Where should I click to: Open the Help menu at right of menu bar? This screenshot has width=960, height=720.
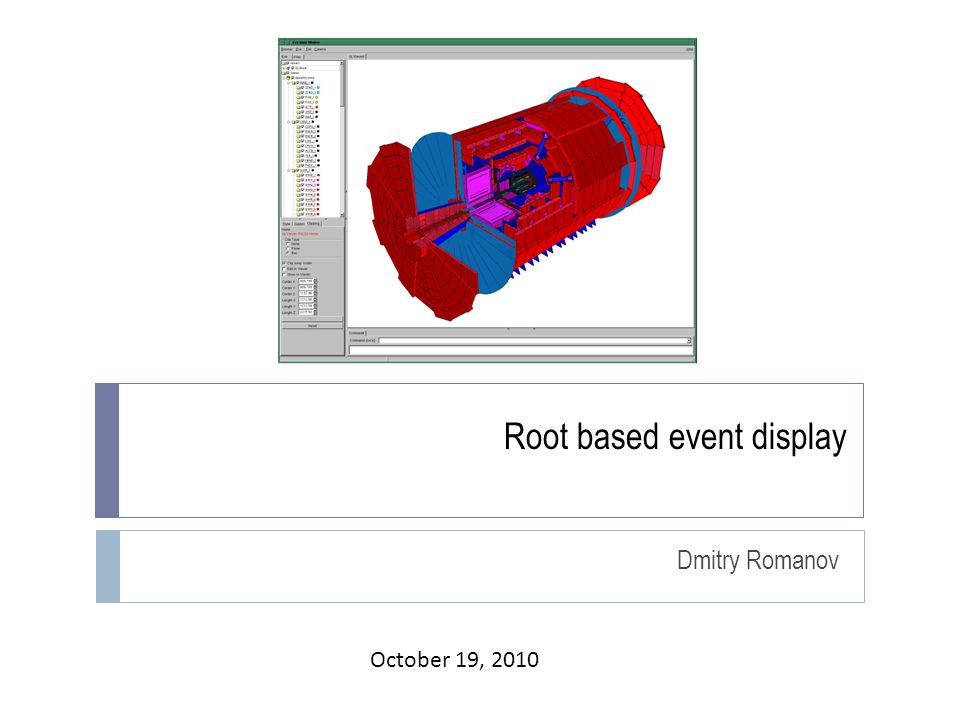[x=689, y=49]
